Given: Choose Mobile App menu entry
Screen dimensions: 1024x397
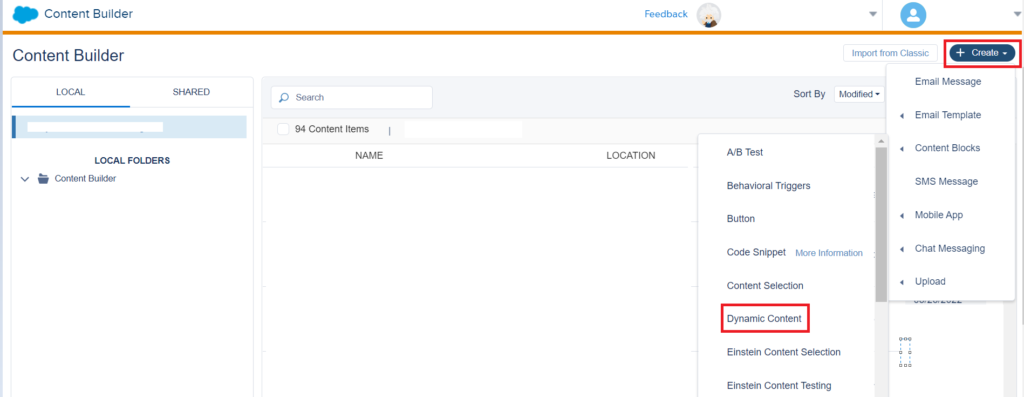Looking at the screenshot, I should coord(938,215).
